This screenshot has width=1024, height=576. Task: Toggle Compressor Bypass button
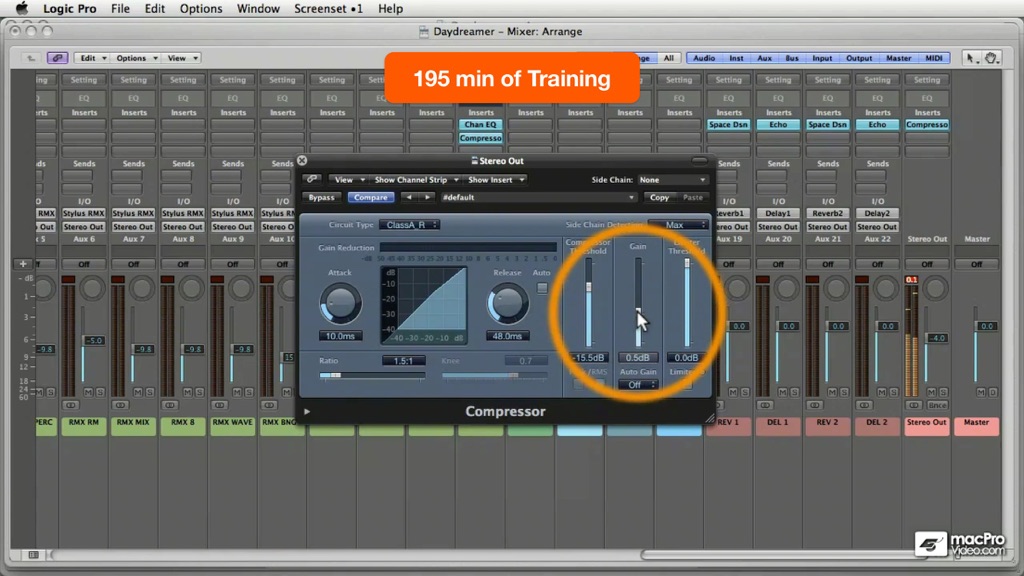click(321, 197)
